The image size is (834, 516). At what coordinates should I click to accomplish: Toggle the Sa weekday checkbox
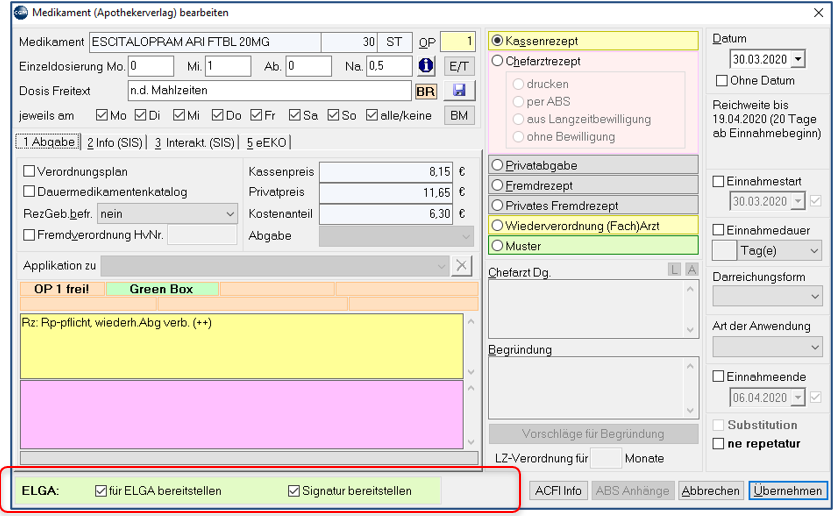(x=295, y=115)
